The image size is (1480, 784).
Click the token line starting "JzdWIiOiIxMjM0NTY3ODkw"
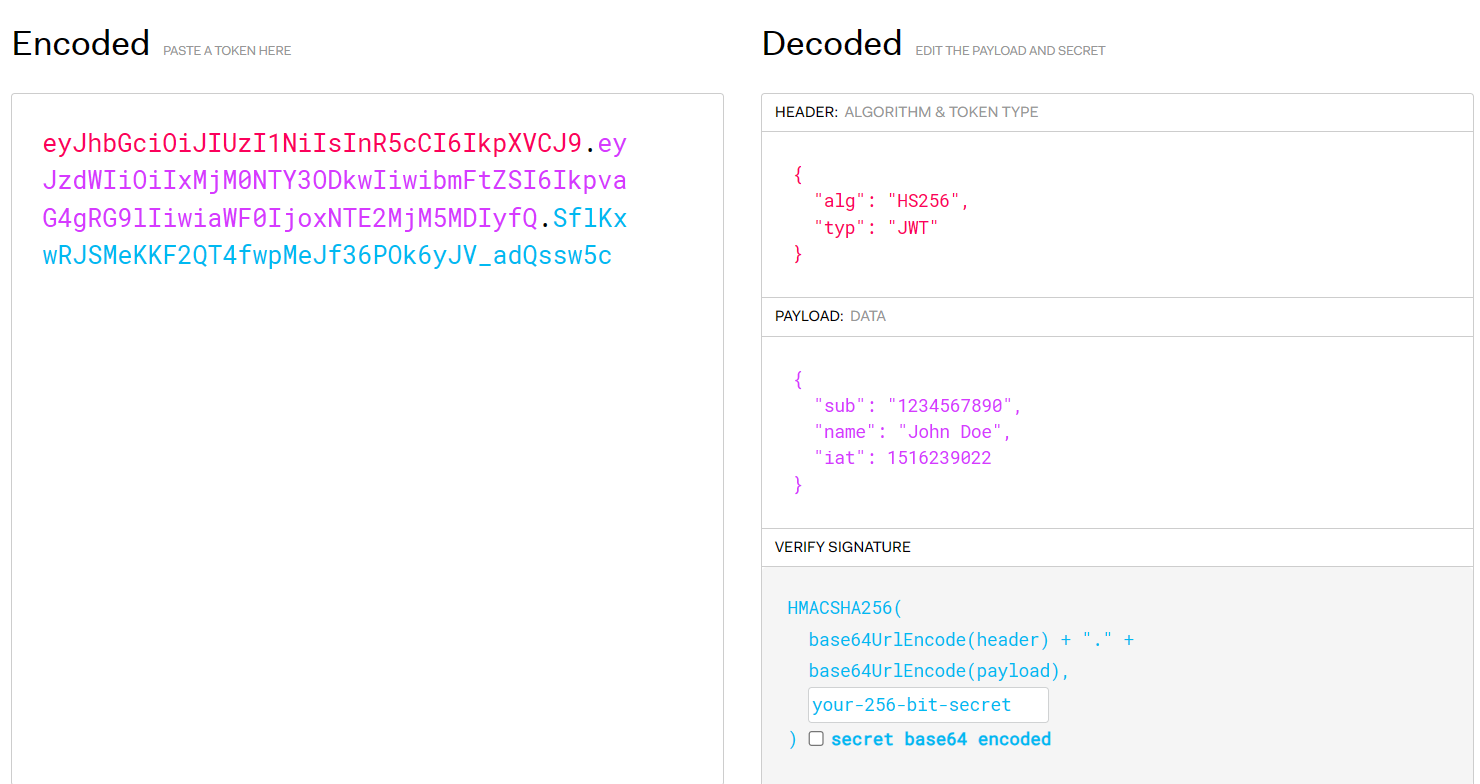click(335, 181)
